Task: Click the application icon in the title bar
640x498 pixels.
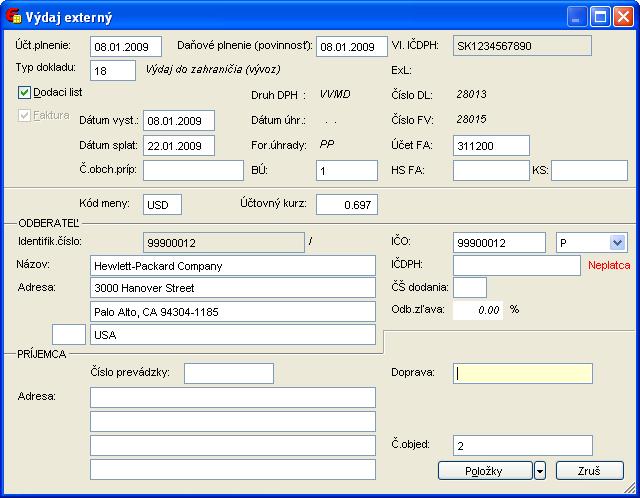Action: (x=13, y=16)
